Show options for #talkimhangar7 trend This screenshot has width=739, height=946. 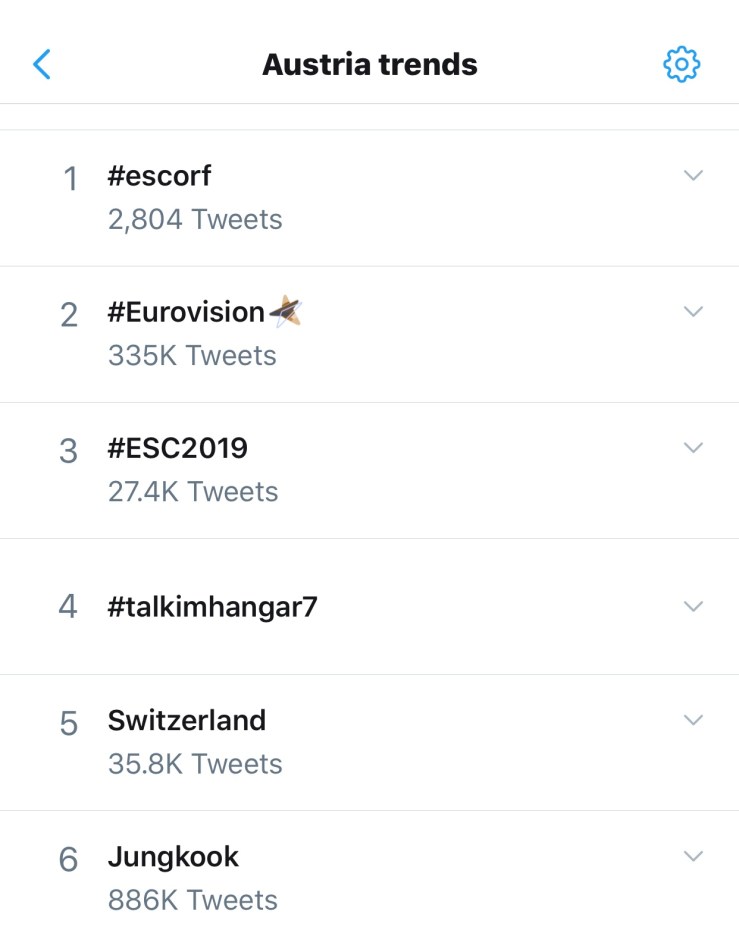click(x=693, y=606)
